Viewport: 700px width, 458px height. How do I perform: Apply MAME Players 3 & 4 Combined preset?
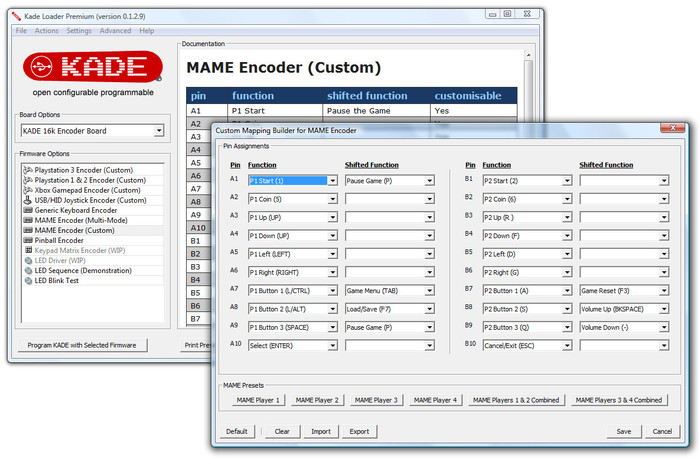coord(619,400)
